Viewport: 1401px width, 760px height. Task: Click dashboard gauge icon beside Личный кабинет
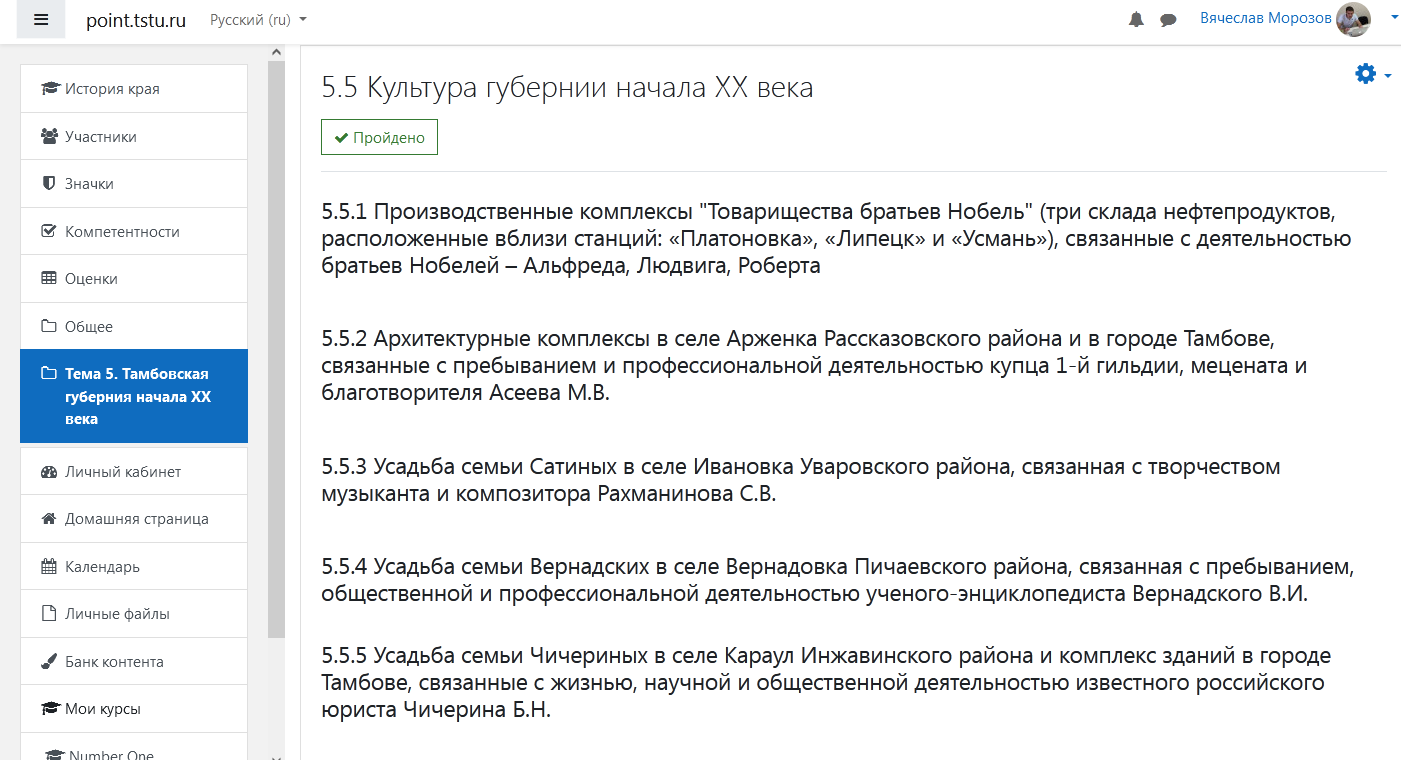tap(49, 471)
